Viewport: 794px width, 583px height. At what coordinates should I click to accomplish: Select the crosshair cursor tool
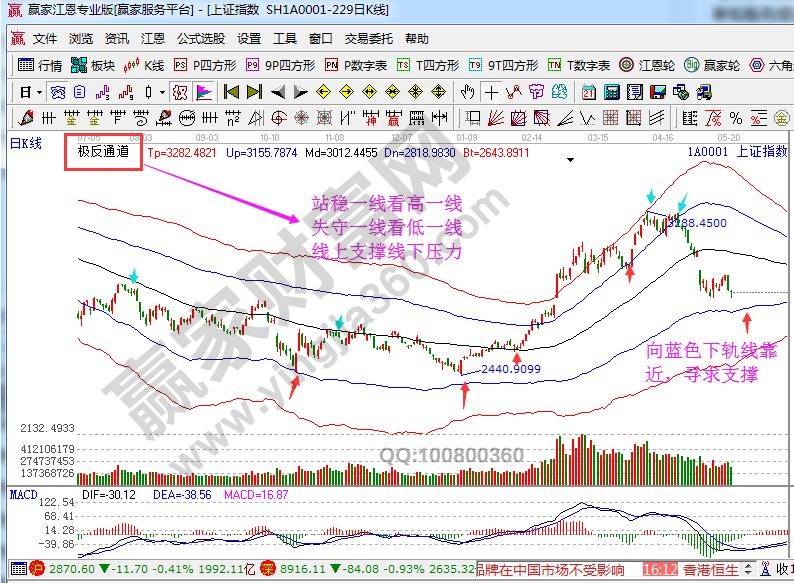(x=491, y=92)
